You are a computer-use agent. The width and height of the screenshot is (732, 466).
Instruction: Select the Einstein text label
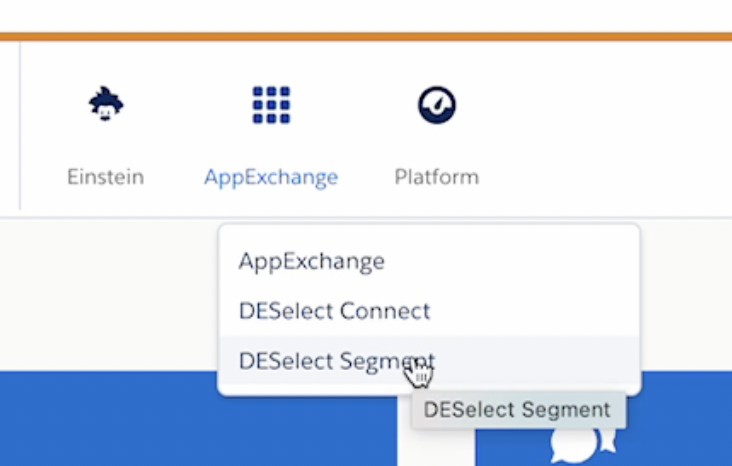tap(106, 177)
